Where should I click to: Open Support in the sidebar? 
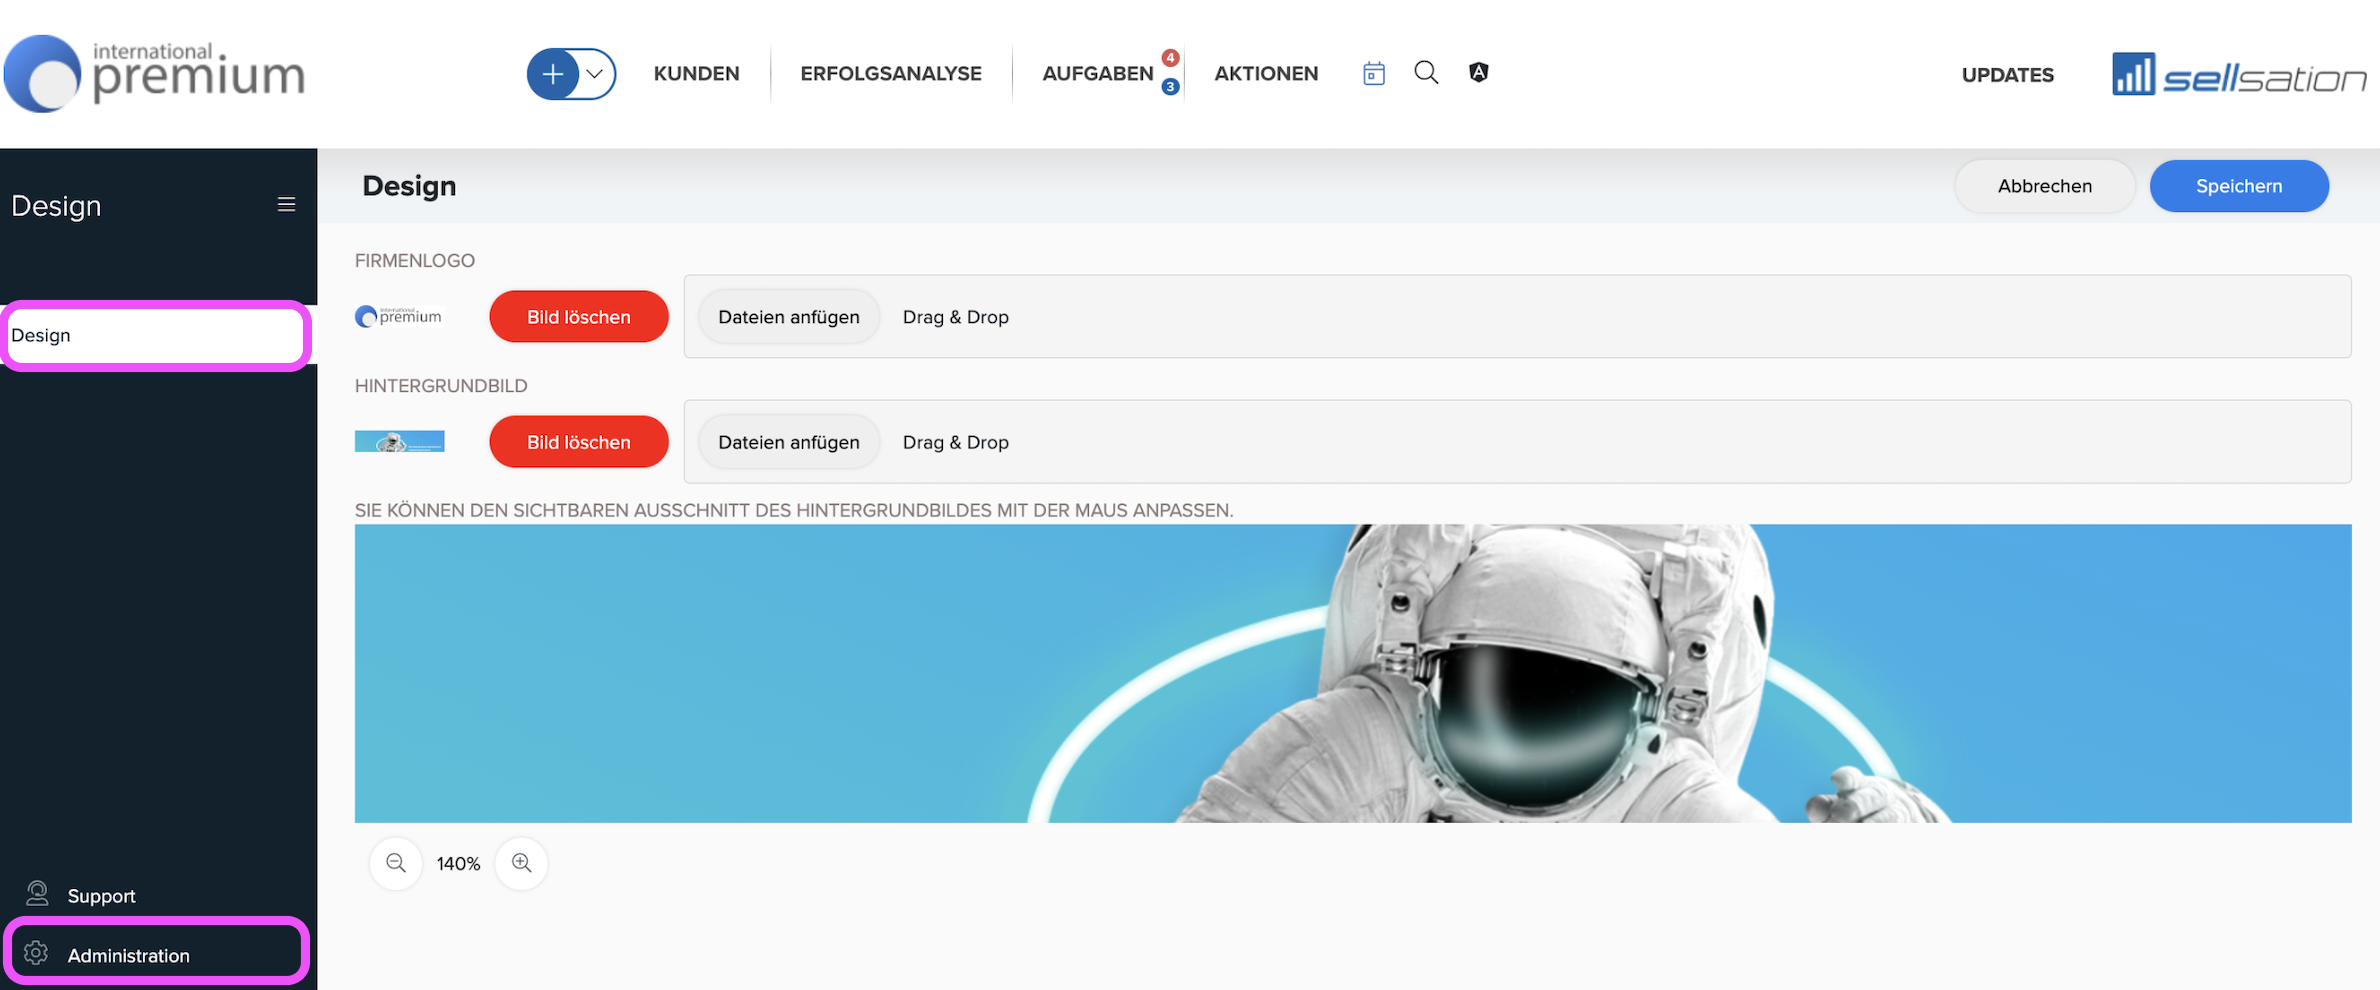coord(101,896)
